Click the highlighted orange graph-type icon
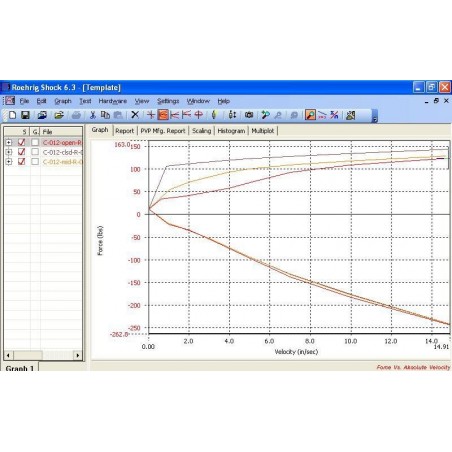 click(x=163, y=115)
